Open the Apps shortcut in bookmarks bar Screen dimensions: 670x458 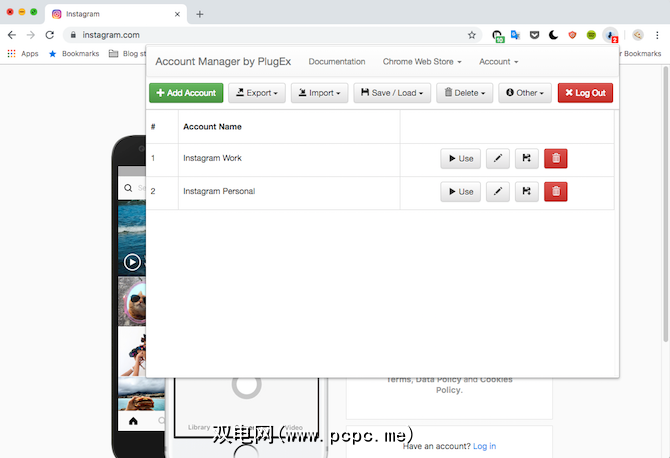pos(23,53)
